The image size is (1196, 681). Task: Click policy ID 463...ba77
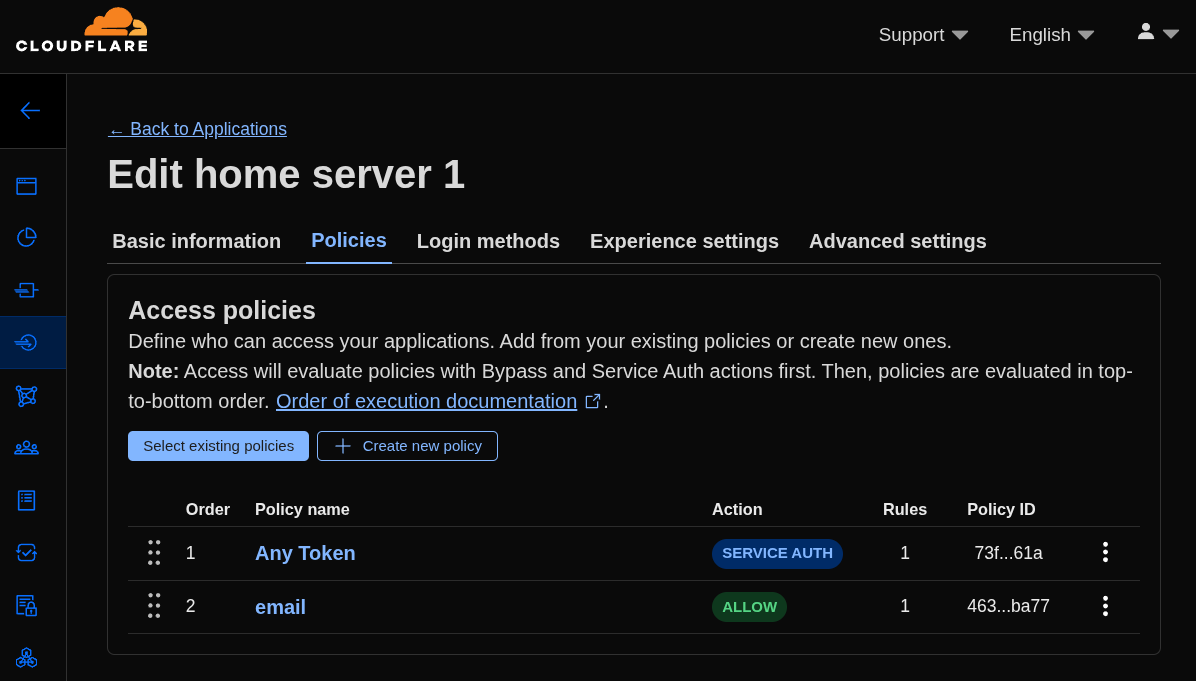click(x=1008, y=606)
